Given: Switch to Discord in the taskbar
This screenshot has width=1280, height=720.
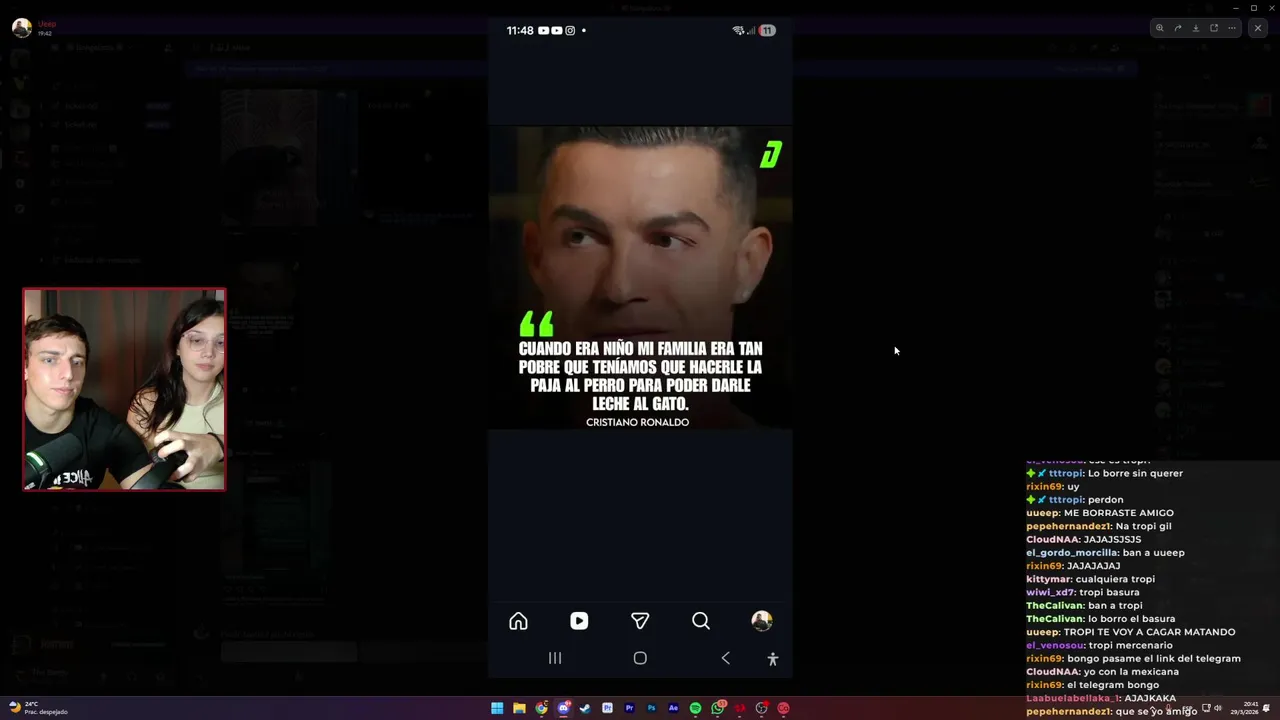Looking at the screenshot, I should [563, 708].
